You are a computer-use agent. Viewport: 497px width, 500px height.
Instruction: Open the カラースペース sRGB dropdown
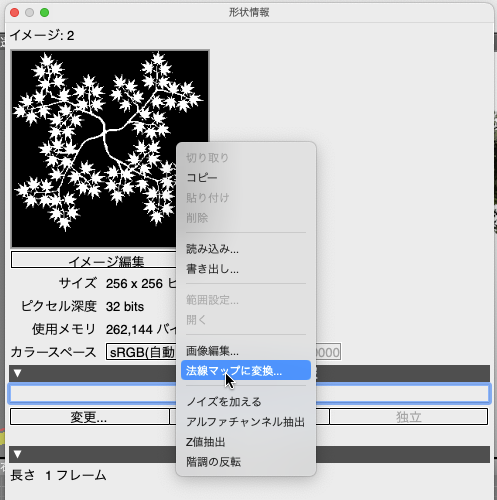[x=141, y=352]
